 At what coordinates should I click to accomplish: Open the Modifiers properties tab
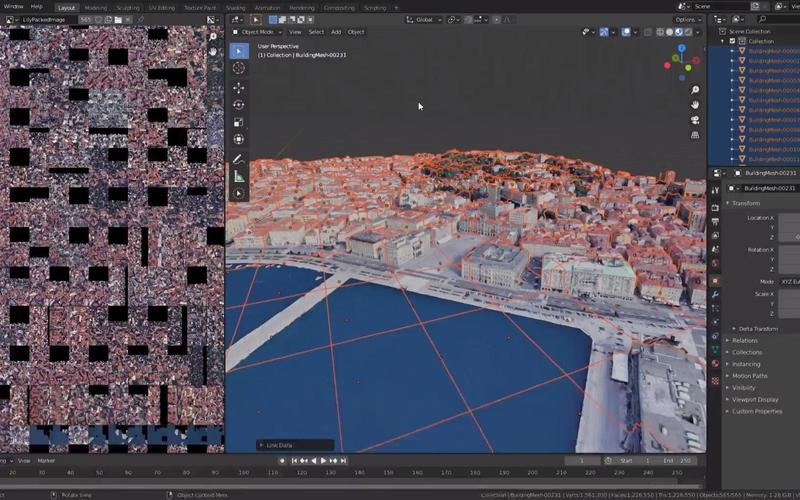click(x=715, y=295)
